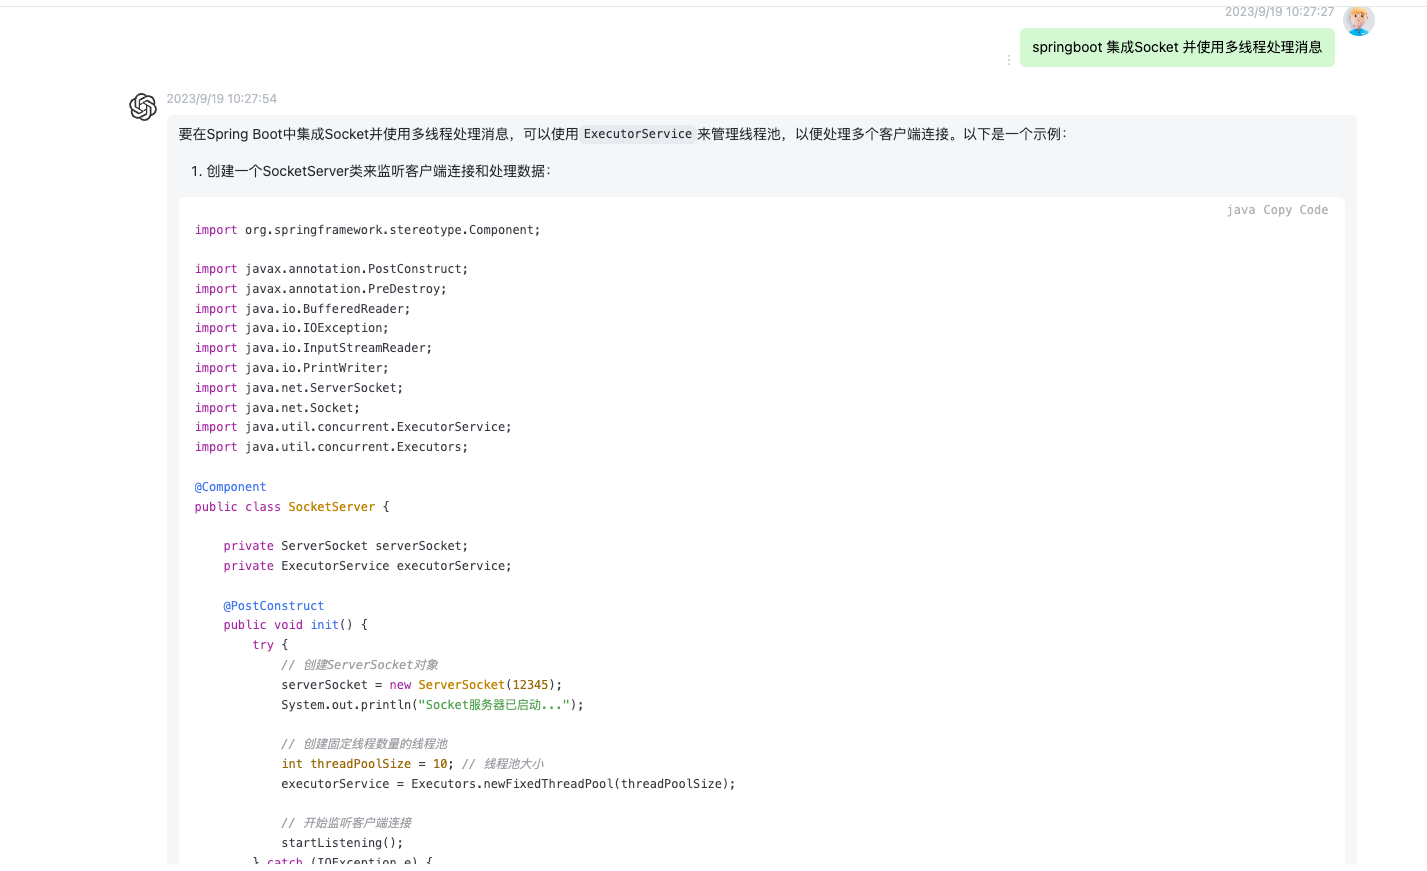This screenshot has height=871, width=1427.
Task: Click the startListening(); line
Action: (x=342, y=843)
